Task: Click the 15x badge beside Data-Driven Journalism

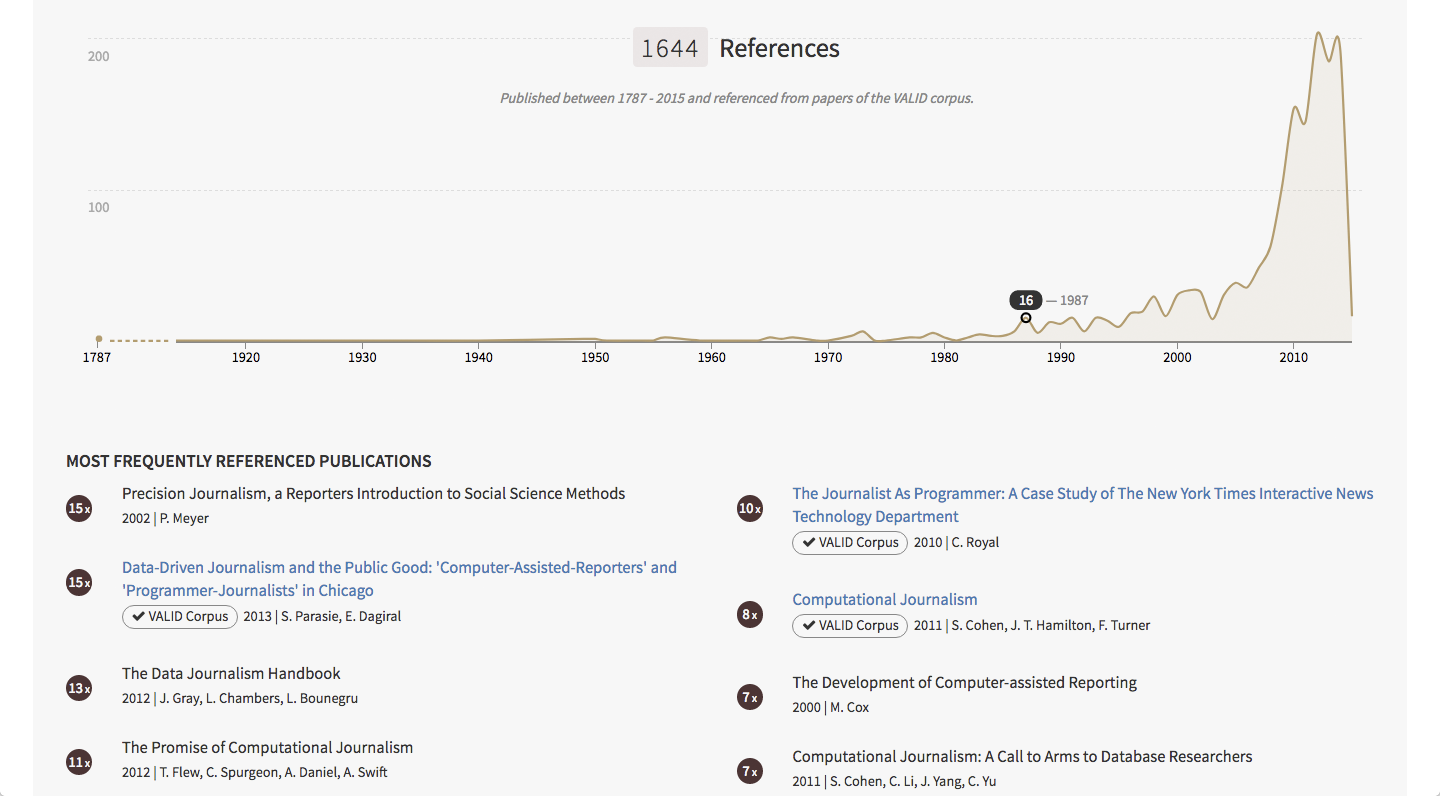Action: [x=79, y=582]
